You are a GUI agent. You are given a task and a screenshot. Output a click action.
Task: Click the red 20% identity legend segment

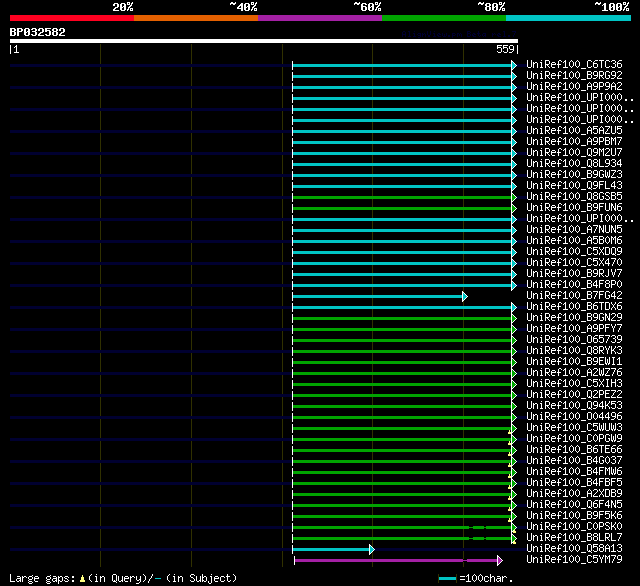[72, 18]
